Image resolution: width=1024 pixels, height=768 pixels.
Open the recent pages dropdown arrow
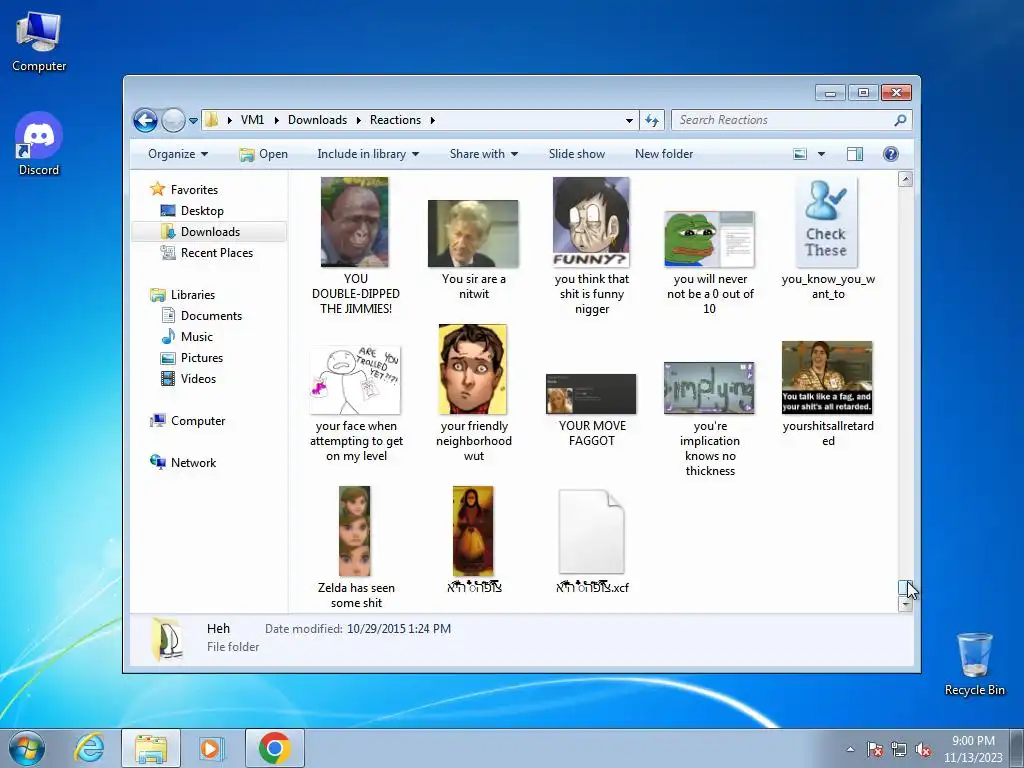tap(193, 121)
